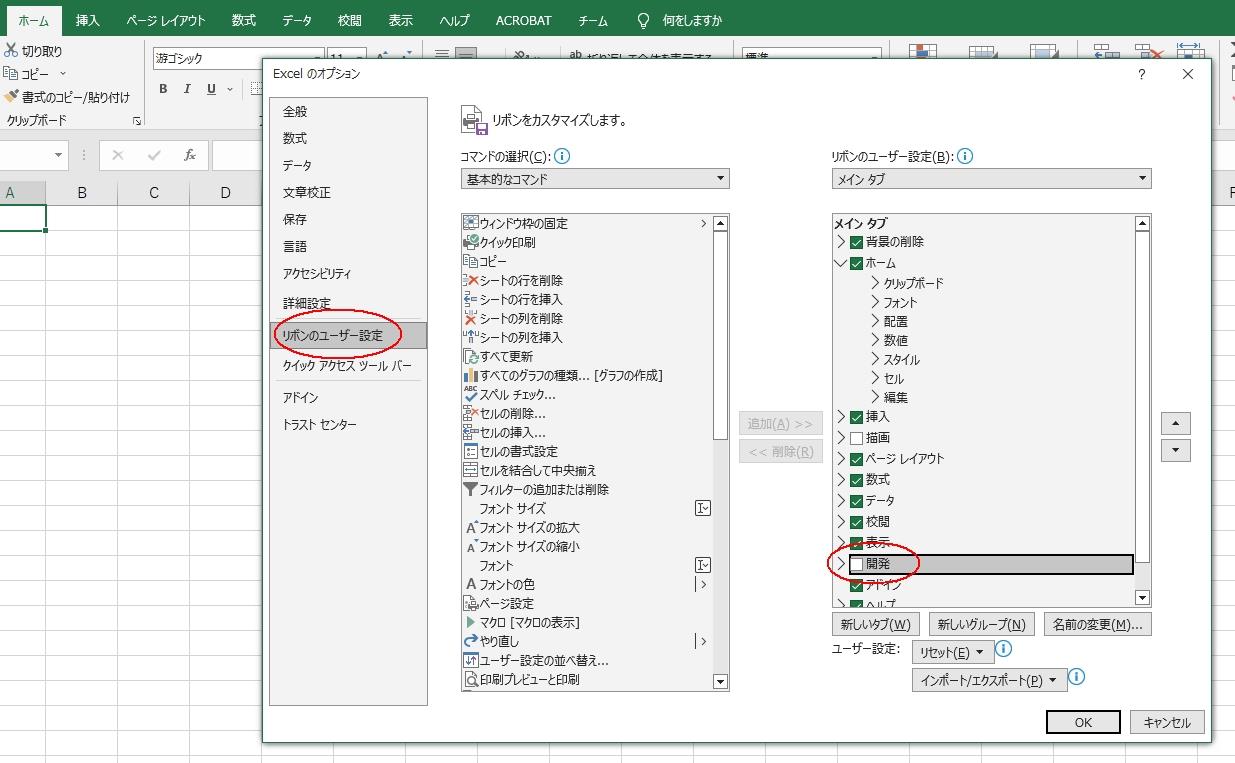Click the OK button
1235x763 pixels.
pyautogui.click(x=1083, y=722)
